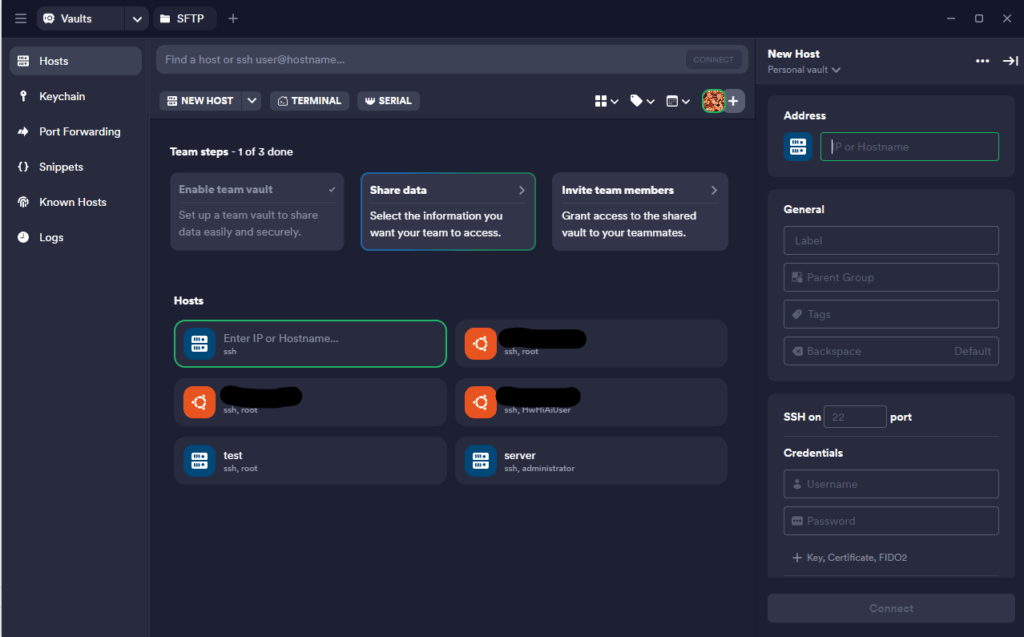Click the address host icon in panel
1024x637 pixels.
point(798,147)
